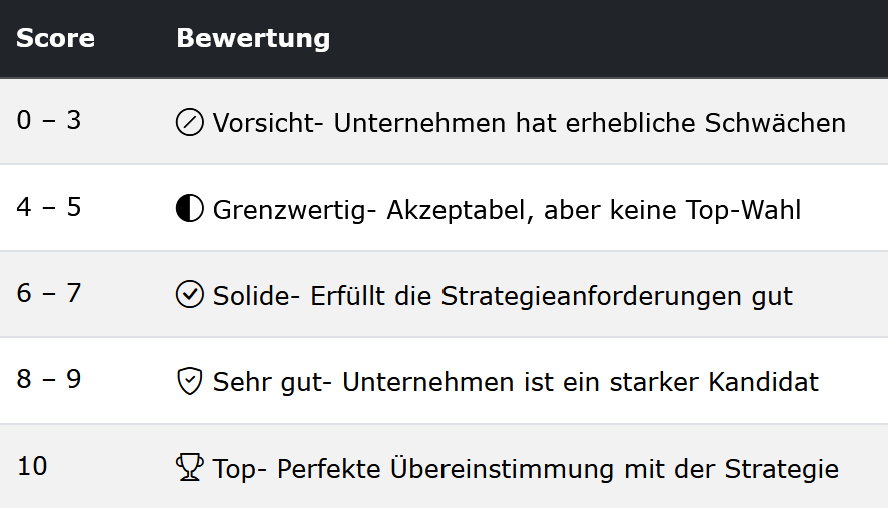Click the word Strategie in last row
The width and height of the screenshot is (888, 508).
782,469
